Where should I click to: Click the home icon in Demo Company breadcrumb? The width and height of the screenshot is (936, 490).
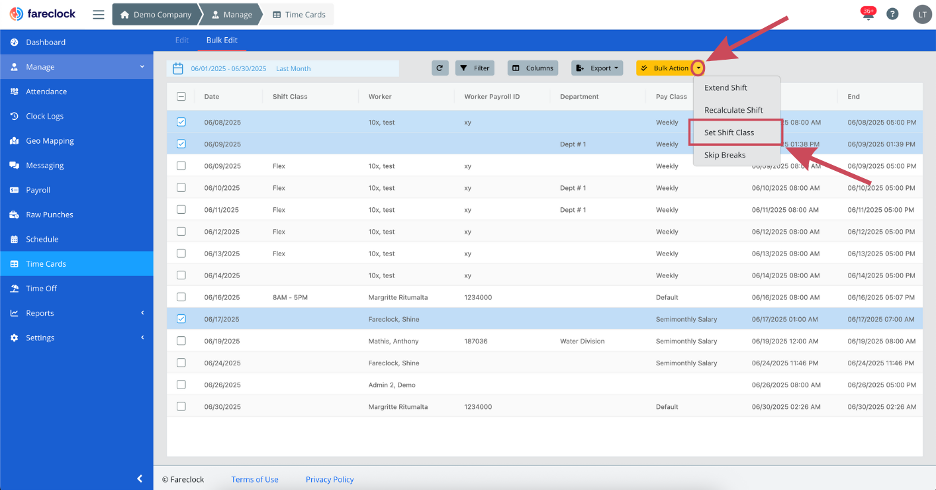[x=125, y=15]
